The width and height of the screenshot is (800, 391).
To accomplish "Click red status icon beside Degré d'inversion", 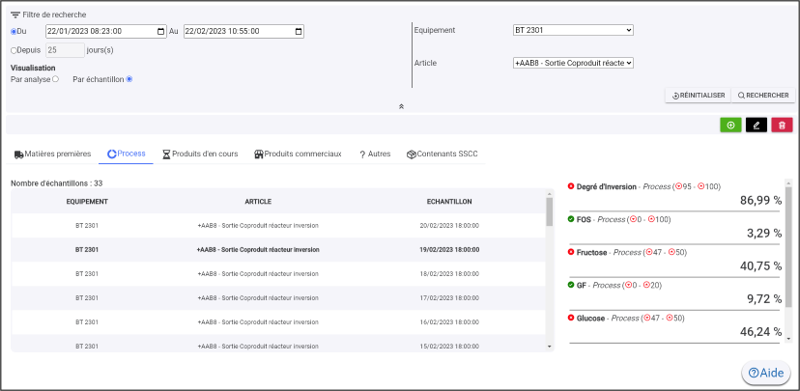I will 571,186.
